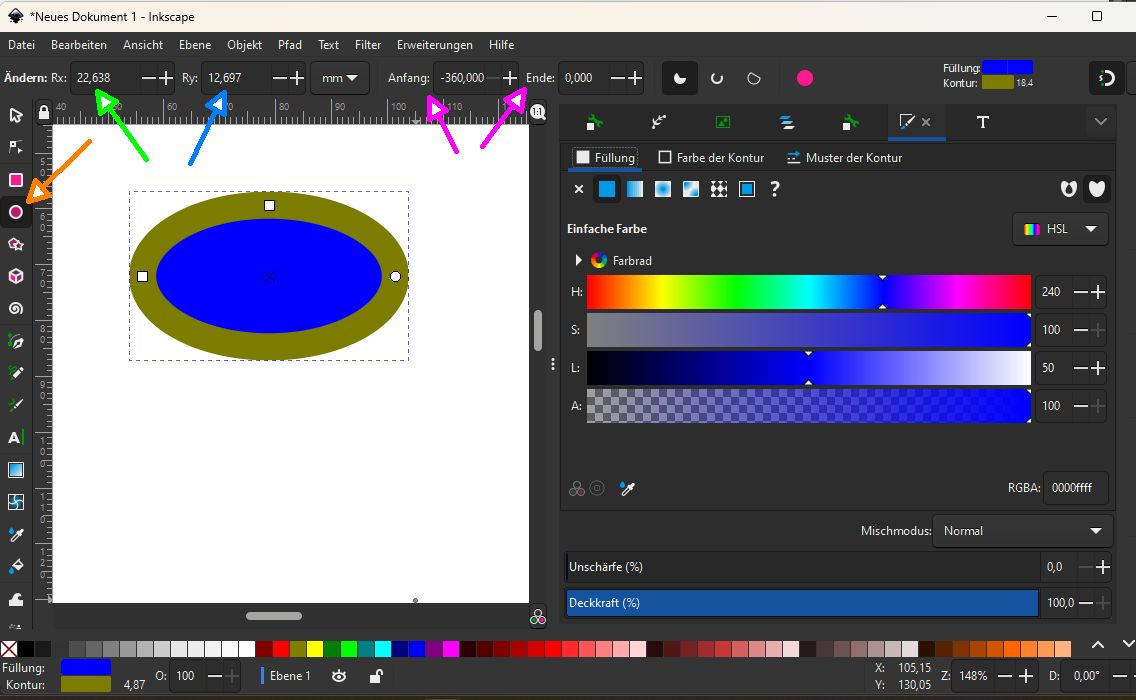Choose the rectangle tool
Viewport: 1136px width, 700px height.
[15, 180]
